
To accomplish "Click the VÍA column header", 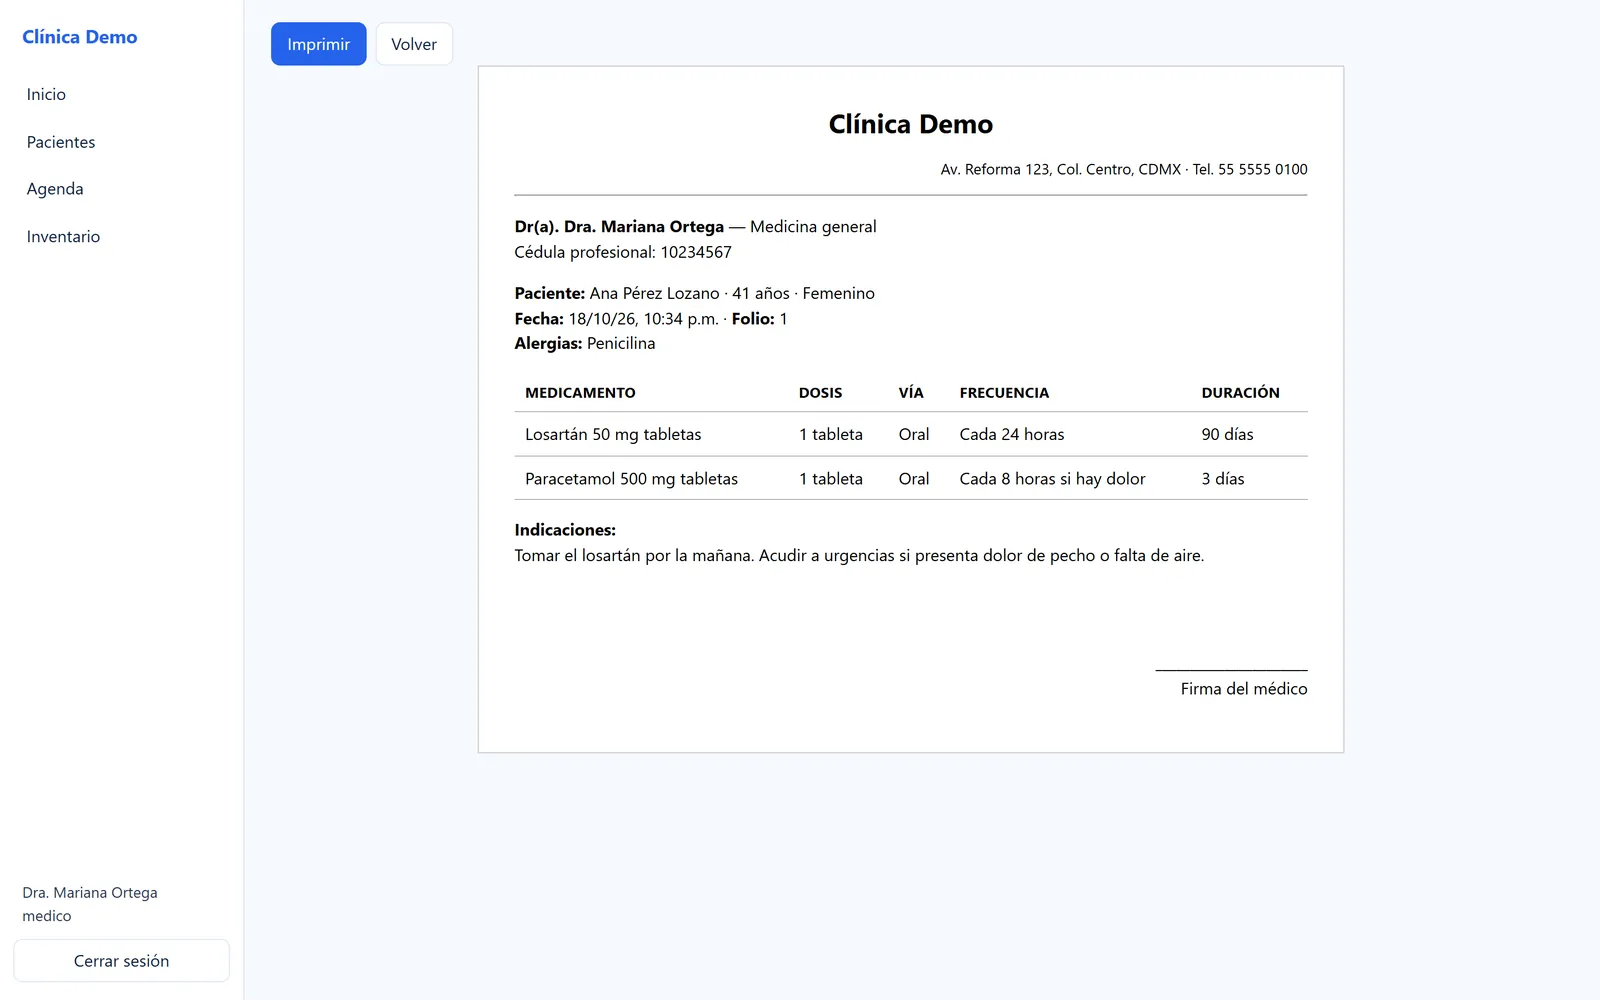I will tap(911, 393).
